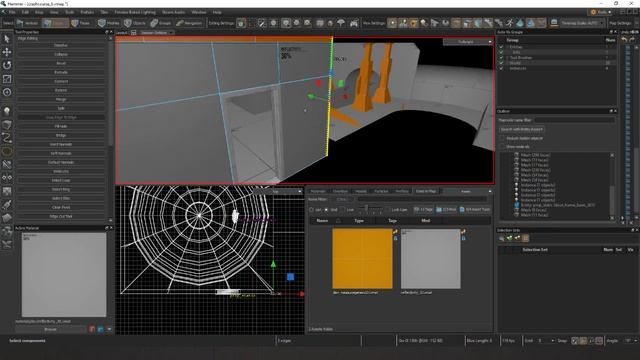Click the Extrude button in Edge Editing
Viewport: 640px width, 360px height.
point(61,72)
